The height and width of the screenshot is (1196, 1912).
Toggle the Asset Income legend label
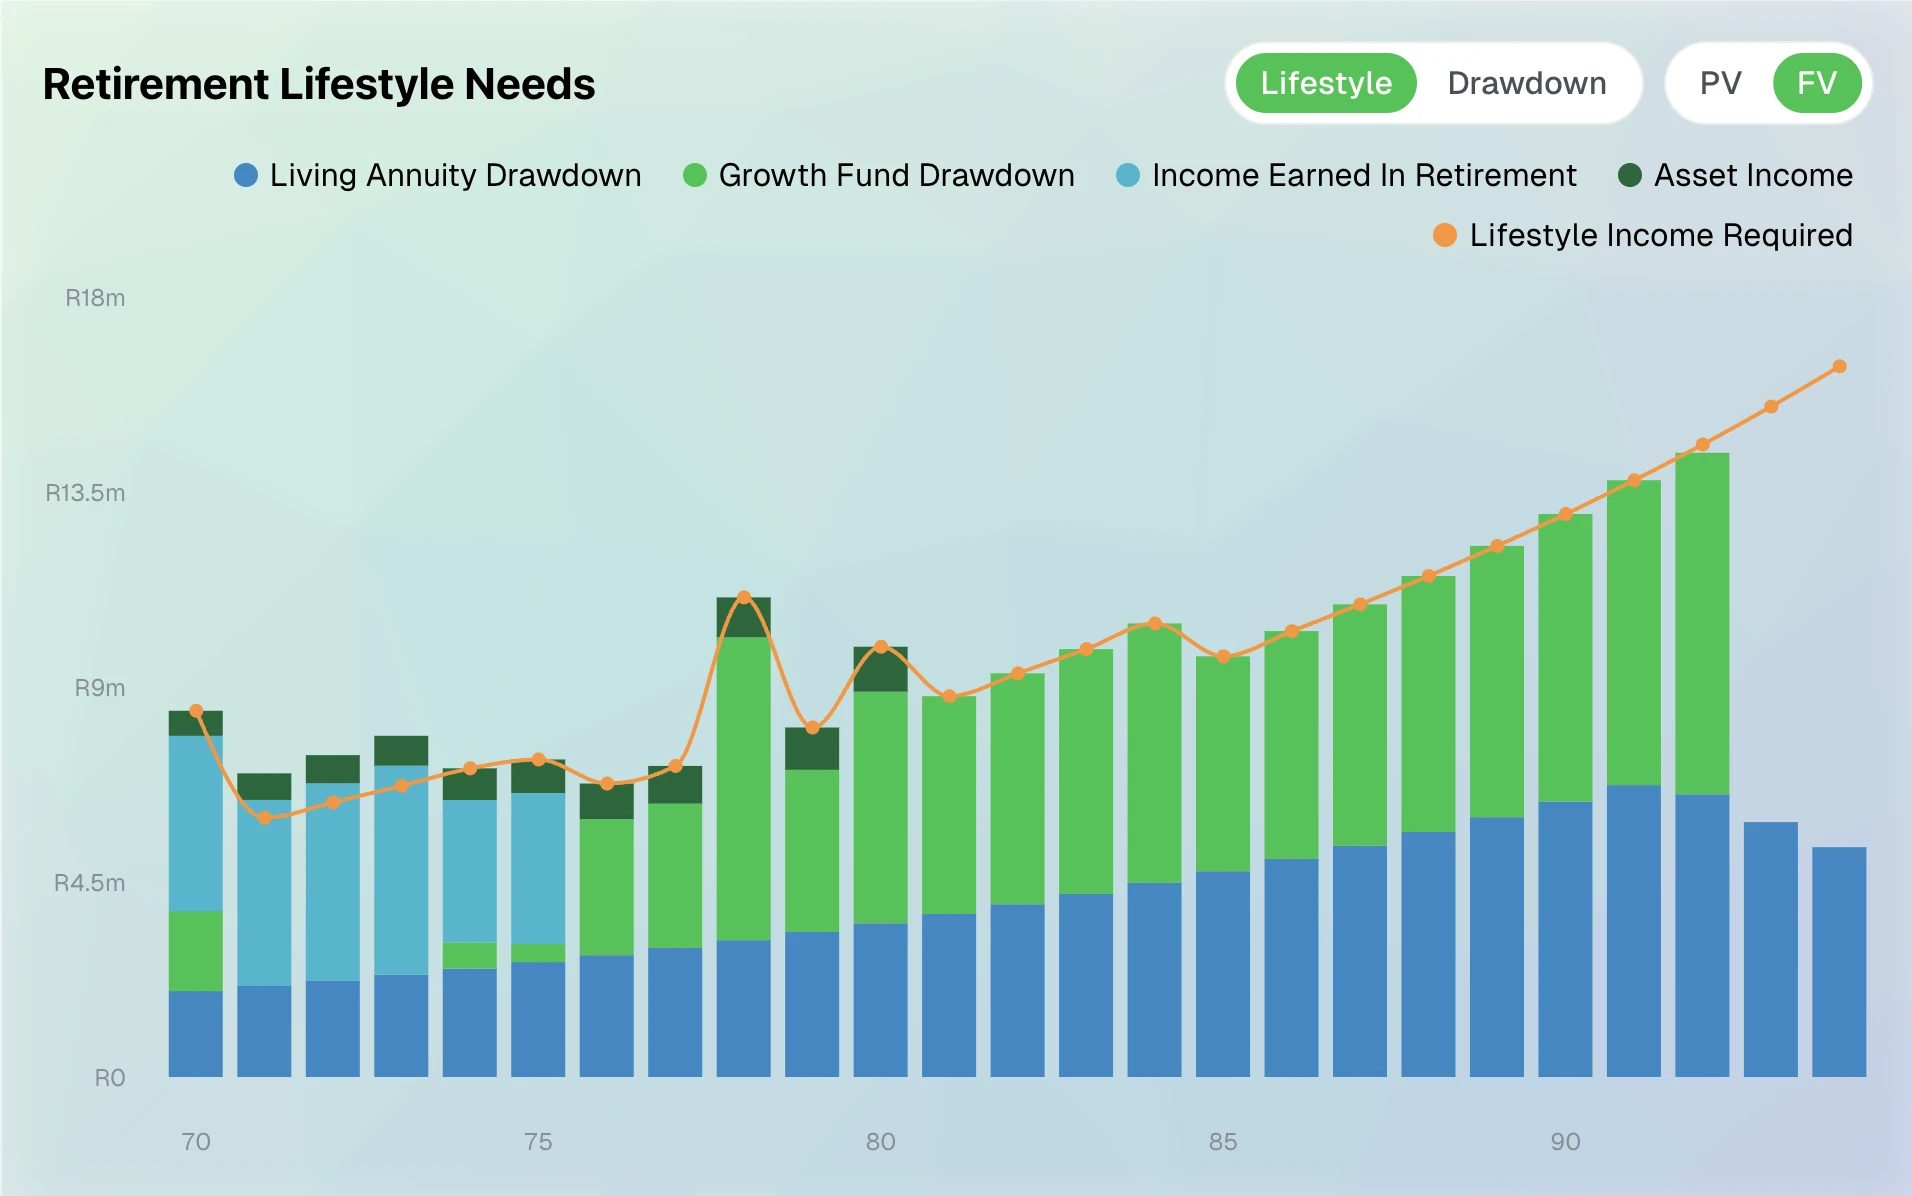tap(1753, 175)
